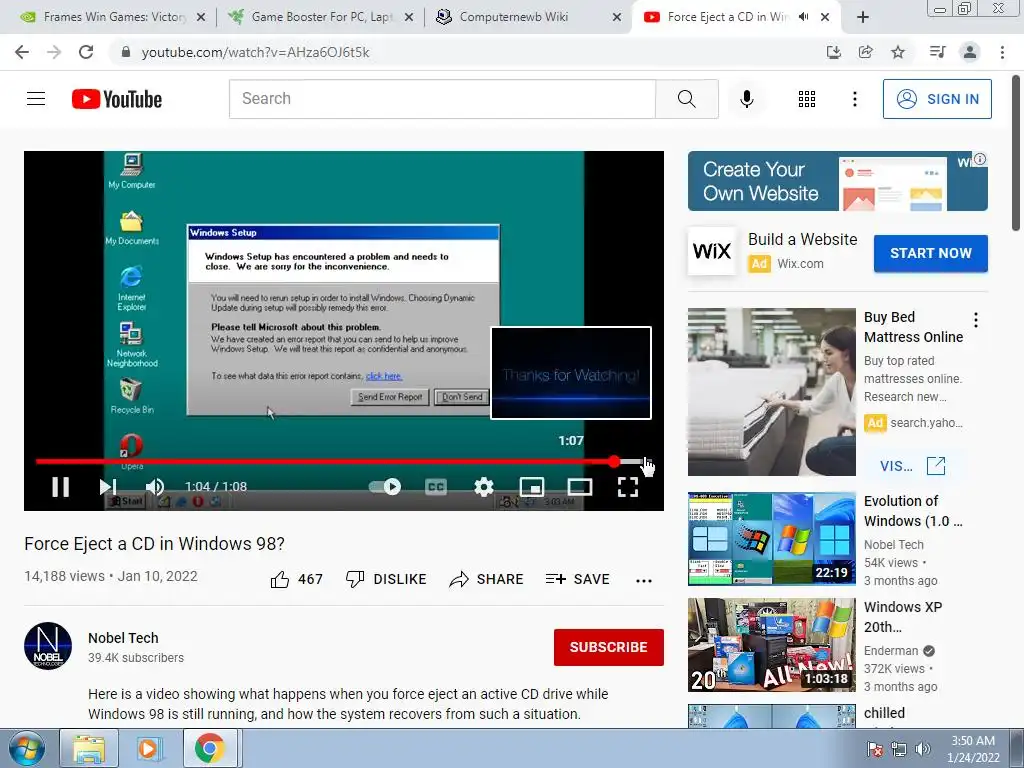Open Chrome three-dot menu
The image size is (1024, 768).
(1002, 52)
